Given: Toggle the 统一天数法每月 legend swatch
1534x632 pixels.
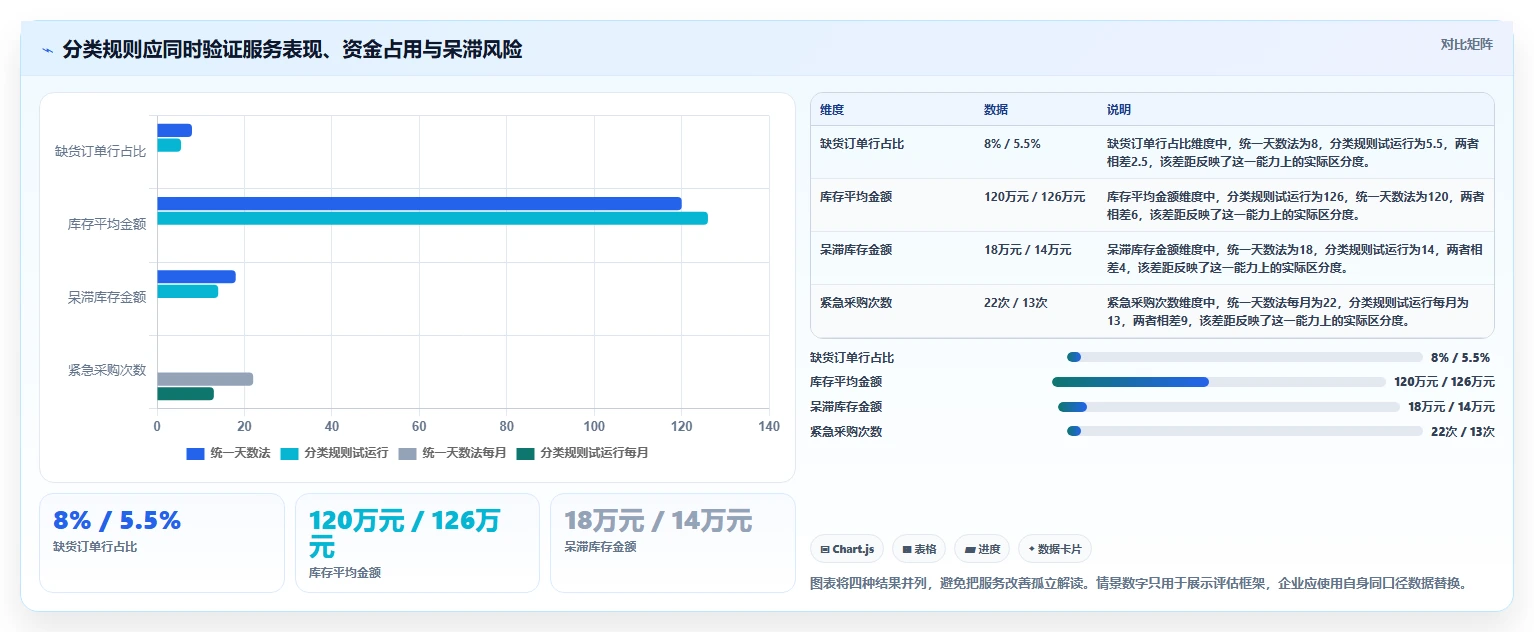Looking at the screenshot, I should coord(407,453).
